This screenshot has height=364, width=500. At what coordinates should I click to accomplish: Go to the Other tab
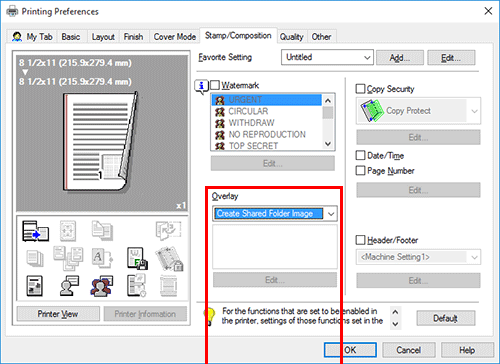(321, 37)
